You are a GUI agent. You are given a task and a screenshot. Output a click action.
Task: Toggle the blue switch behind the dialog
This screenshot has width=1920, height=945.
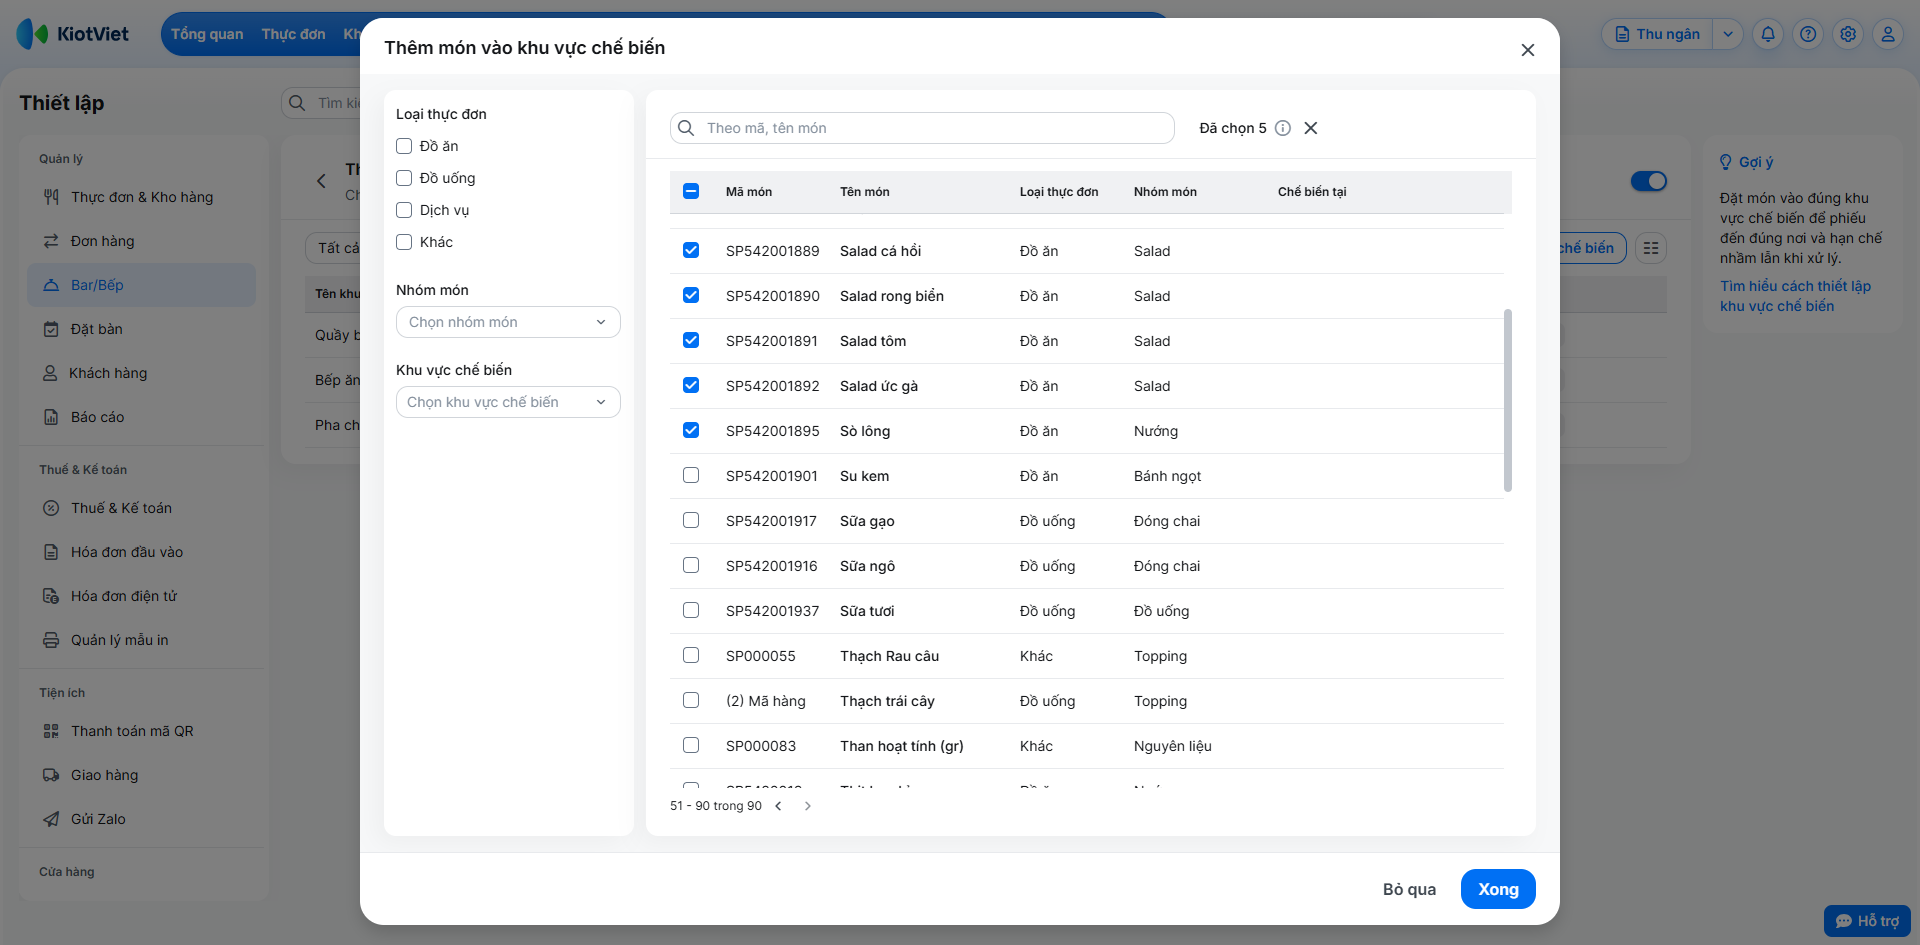(x=1649, y=181)
